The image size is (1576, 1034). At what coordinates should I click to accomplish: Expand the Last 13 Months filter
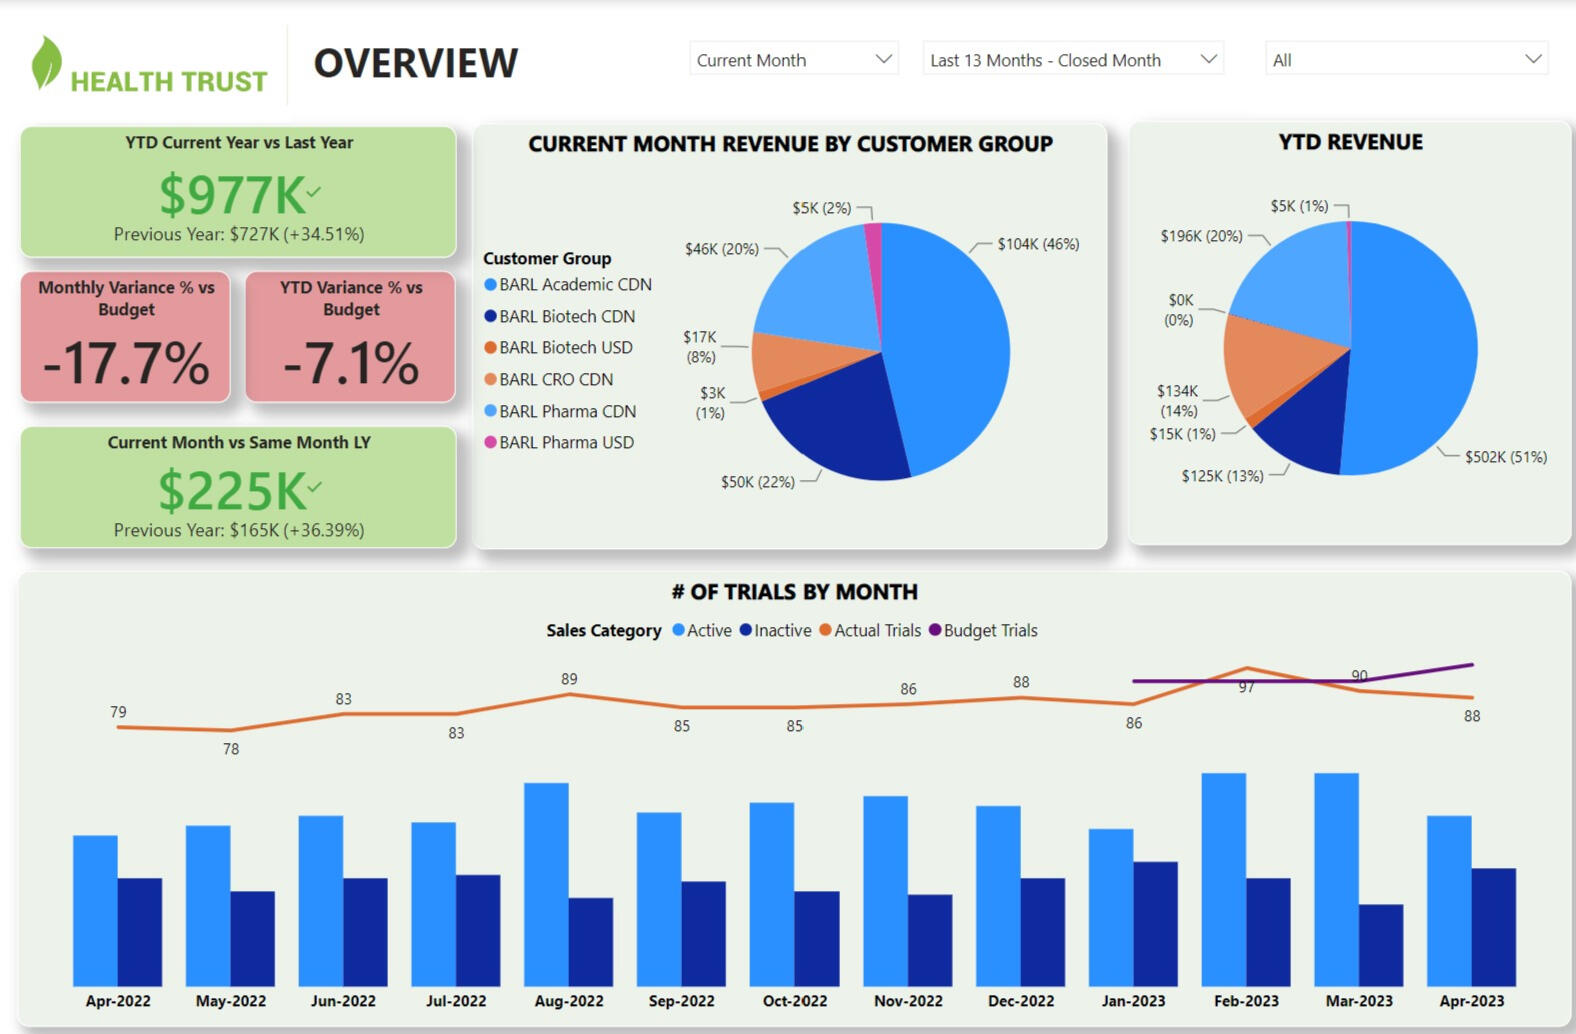pos(1073,60)
